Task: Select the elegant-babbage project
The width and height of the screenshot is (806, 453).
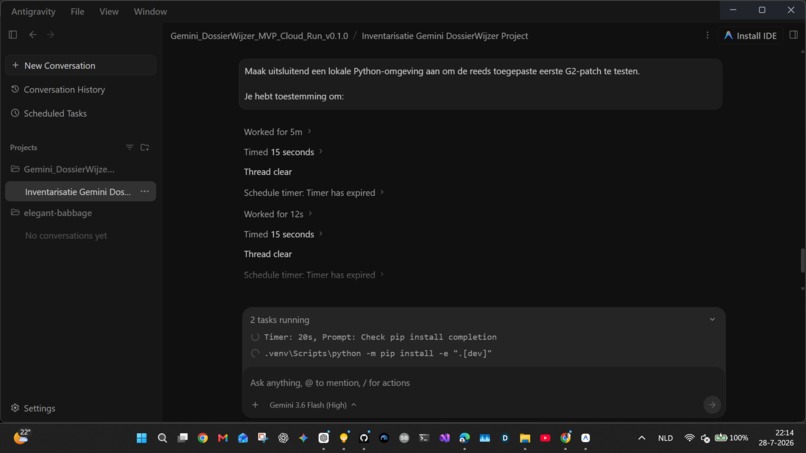Action: click(58, 213)
